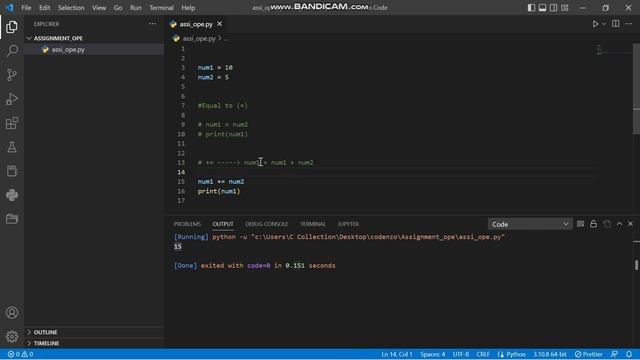Screen dimensions: 640x360
Task: Close the assi_ope.py editor tab
Action: click(x=220, y=24)
